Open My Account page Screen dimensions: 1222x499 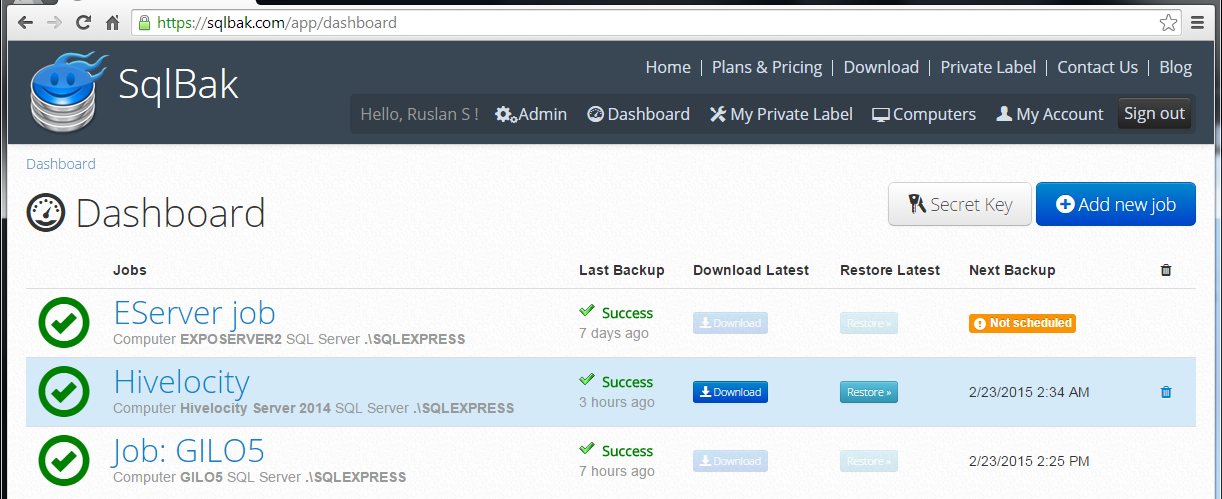[1049, 114]
